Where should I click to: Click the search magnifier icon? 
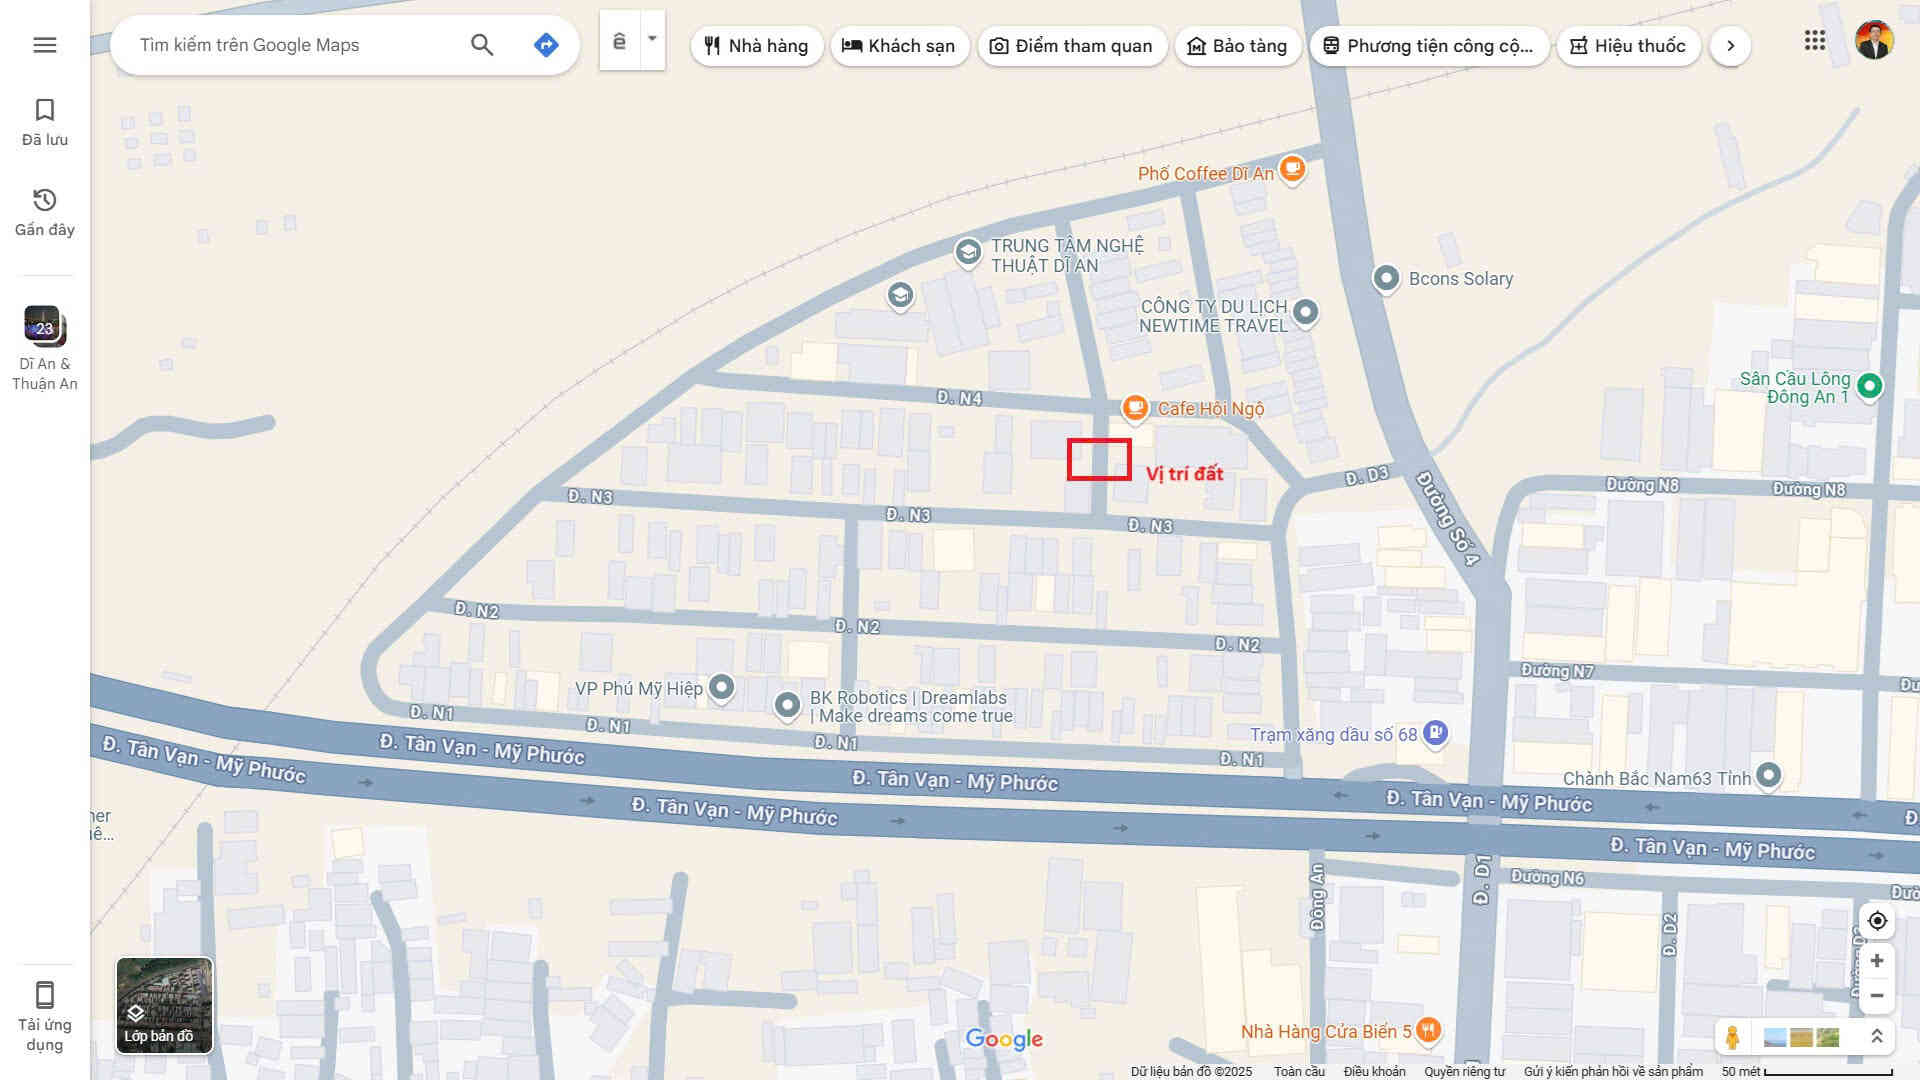pos(482,45)
